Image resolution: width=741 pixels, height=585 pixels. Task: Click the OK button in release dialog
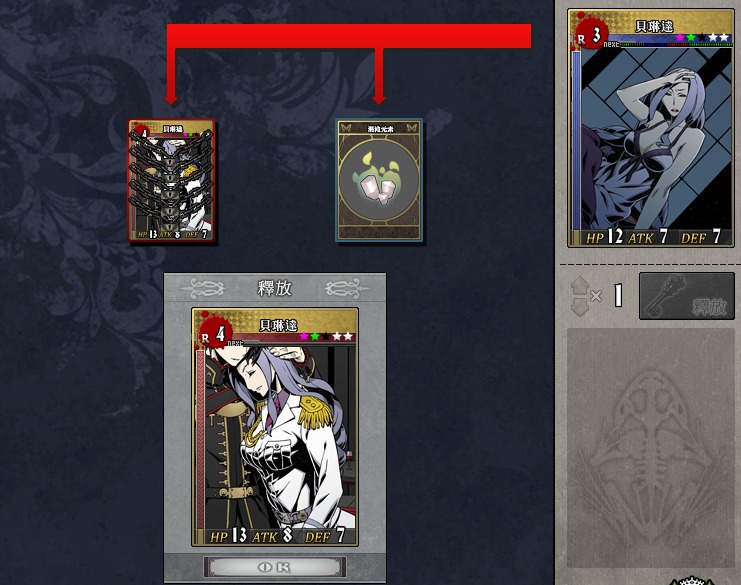(x=275, y=567)
